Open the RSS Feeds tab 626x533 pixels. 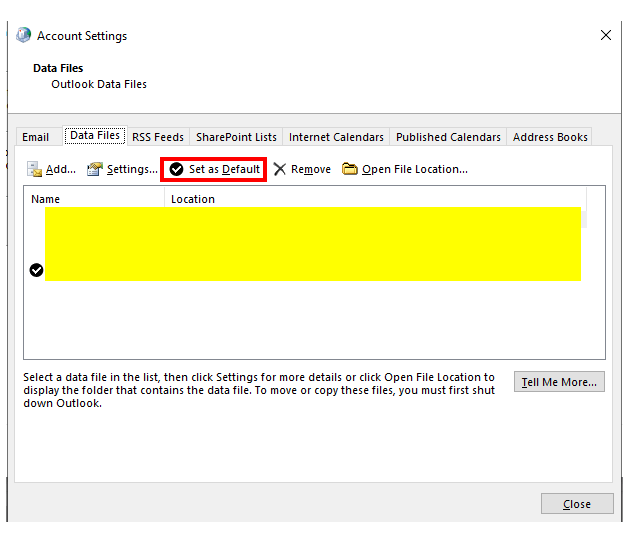tap(158, 137)
